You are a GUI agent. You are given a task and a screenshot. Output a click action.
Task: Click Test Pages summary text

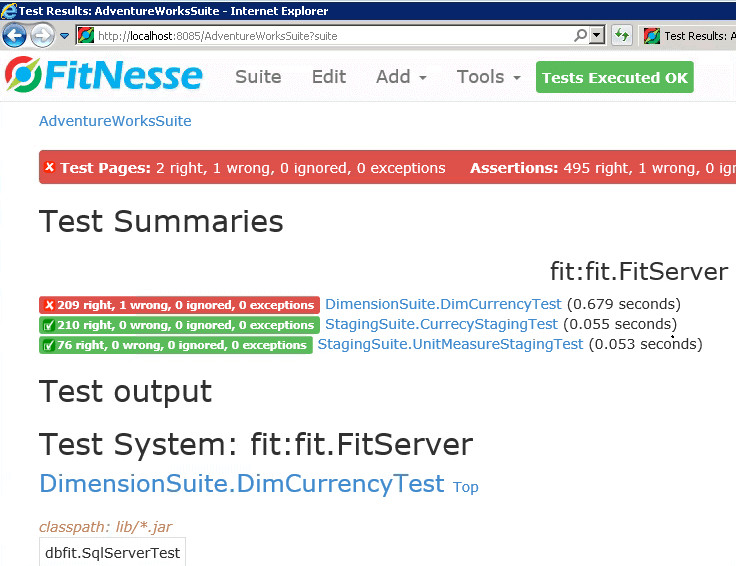(253, 168)
